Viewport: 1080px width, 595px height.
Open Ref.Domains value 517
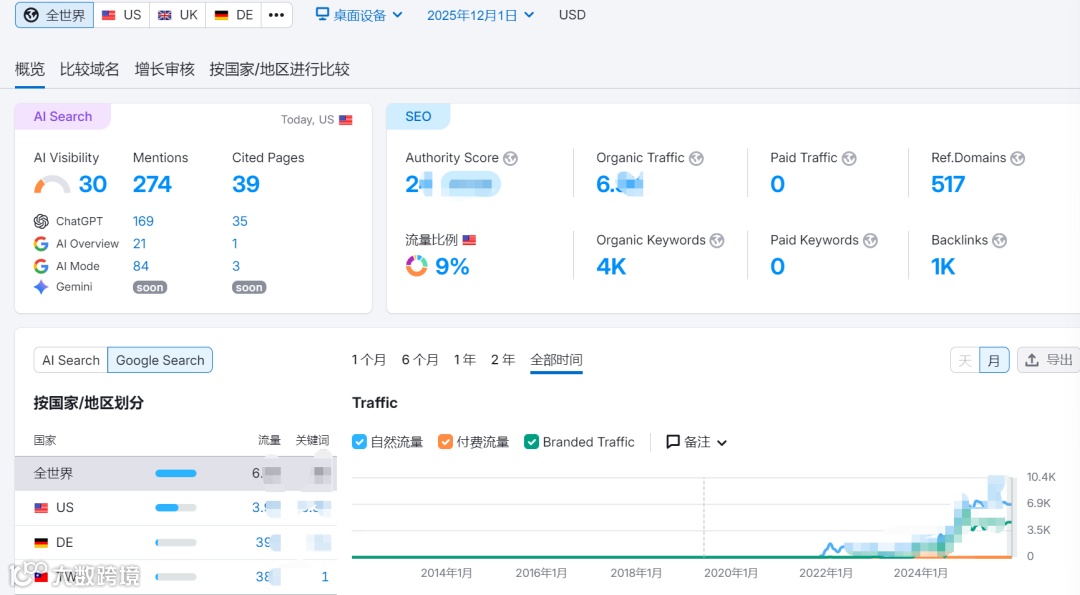pyautogui.click(x=948, y=185)
